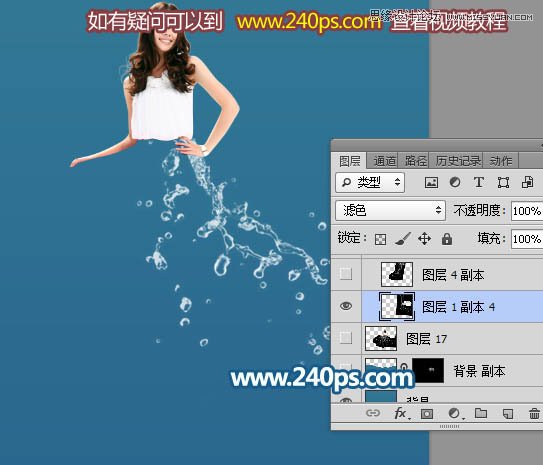543x465 pixels.
Task: Click the 不透明度 label
Action: tap(480, 210)
